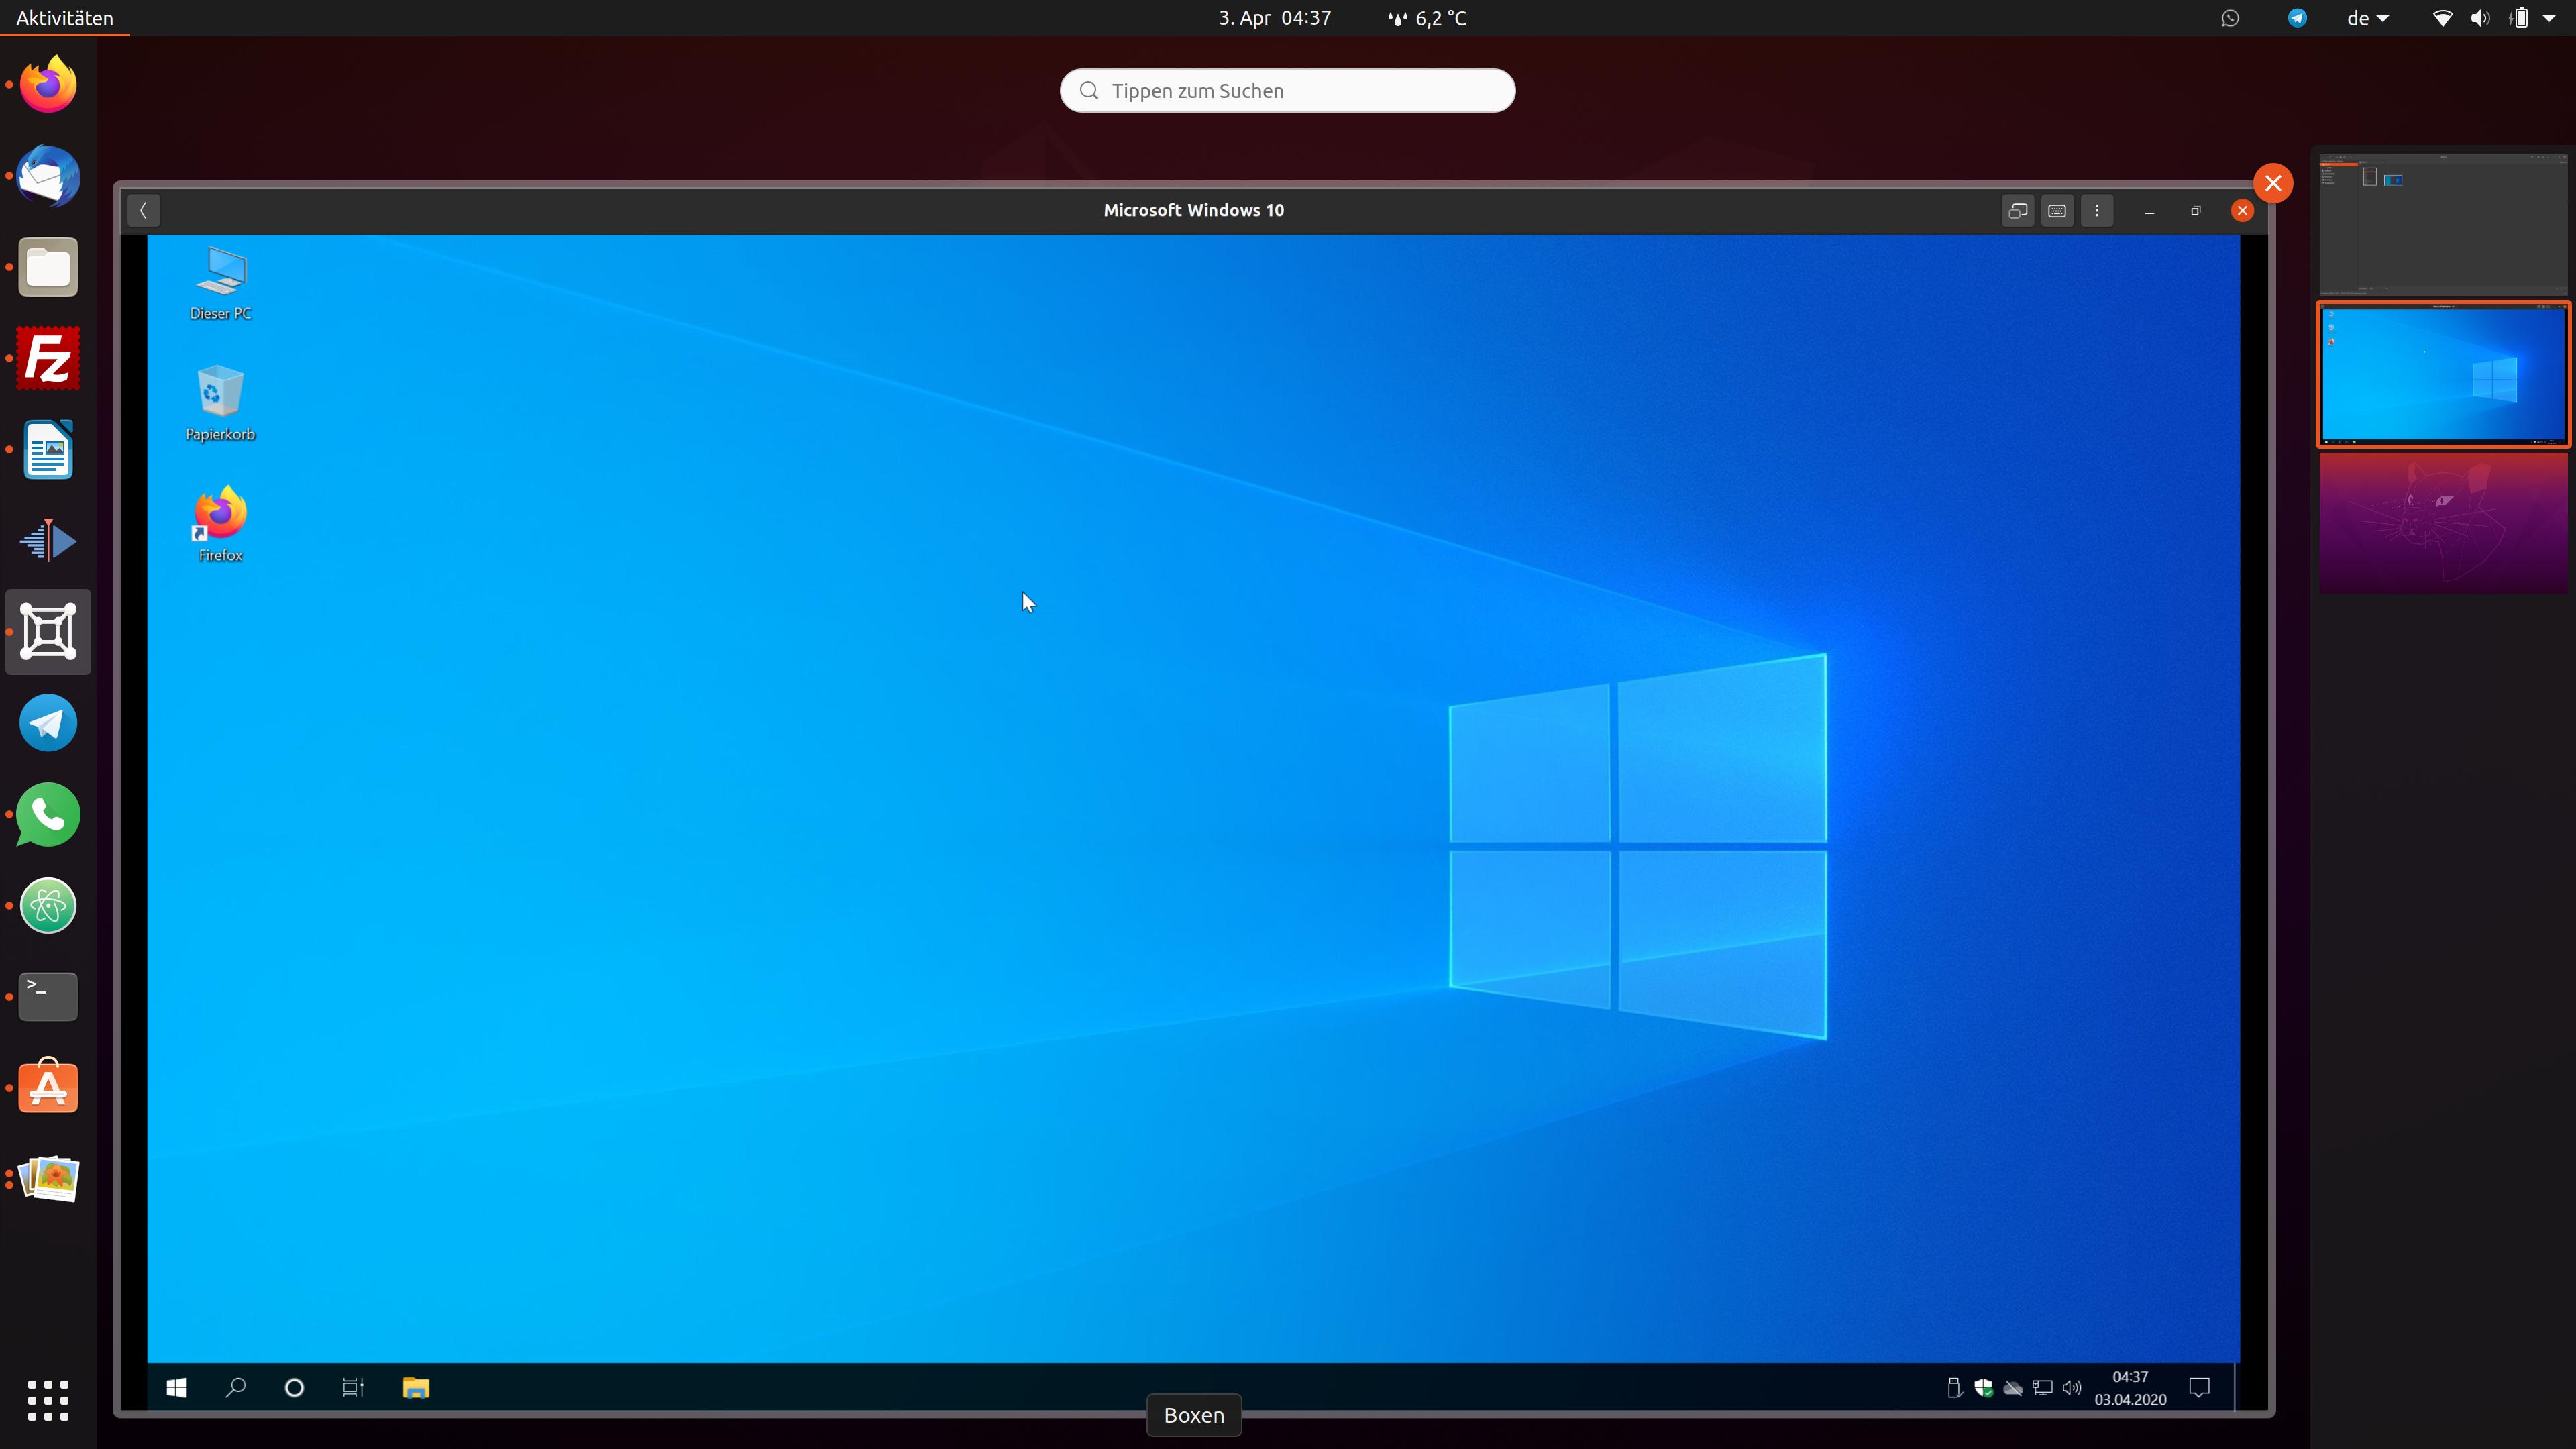Click the Windows taskbar search icon
This screenshot has width=2576, height=1449.
[236, 1387]
